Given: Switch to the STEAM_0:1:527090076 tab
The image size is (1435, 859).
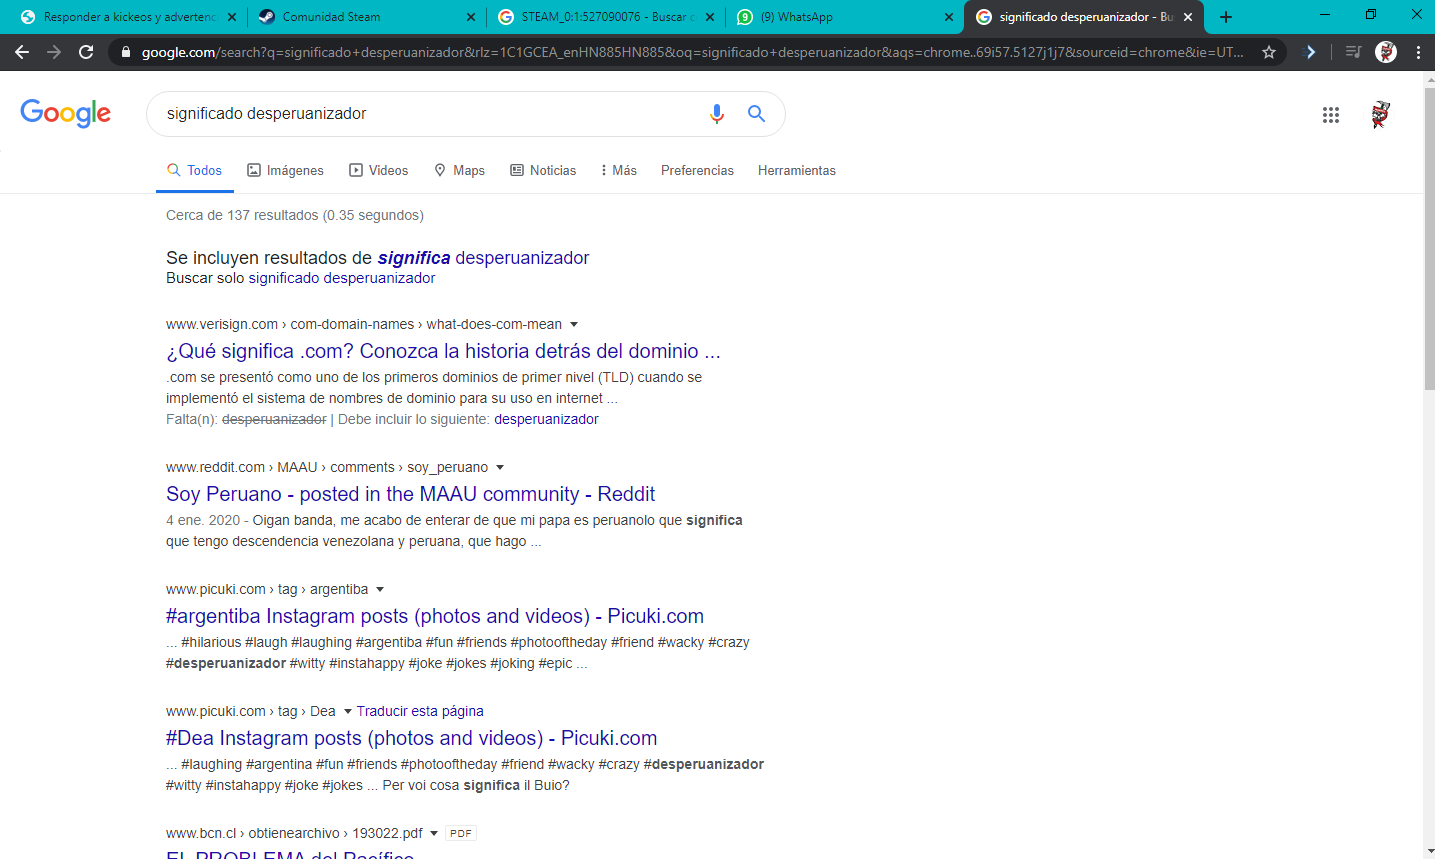Looking at the screenshot, I should tap(605, 17).
